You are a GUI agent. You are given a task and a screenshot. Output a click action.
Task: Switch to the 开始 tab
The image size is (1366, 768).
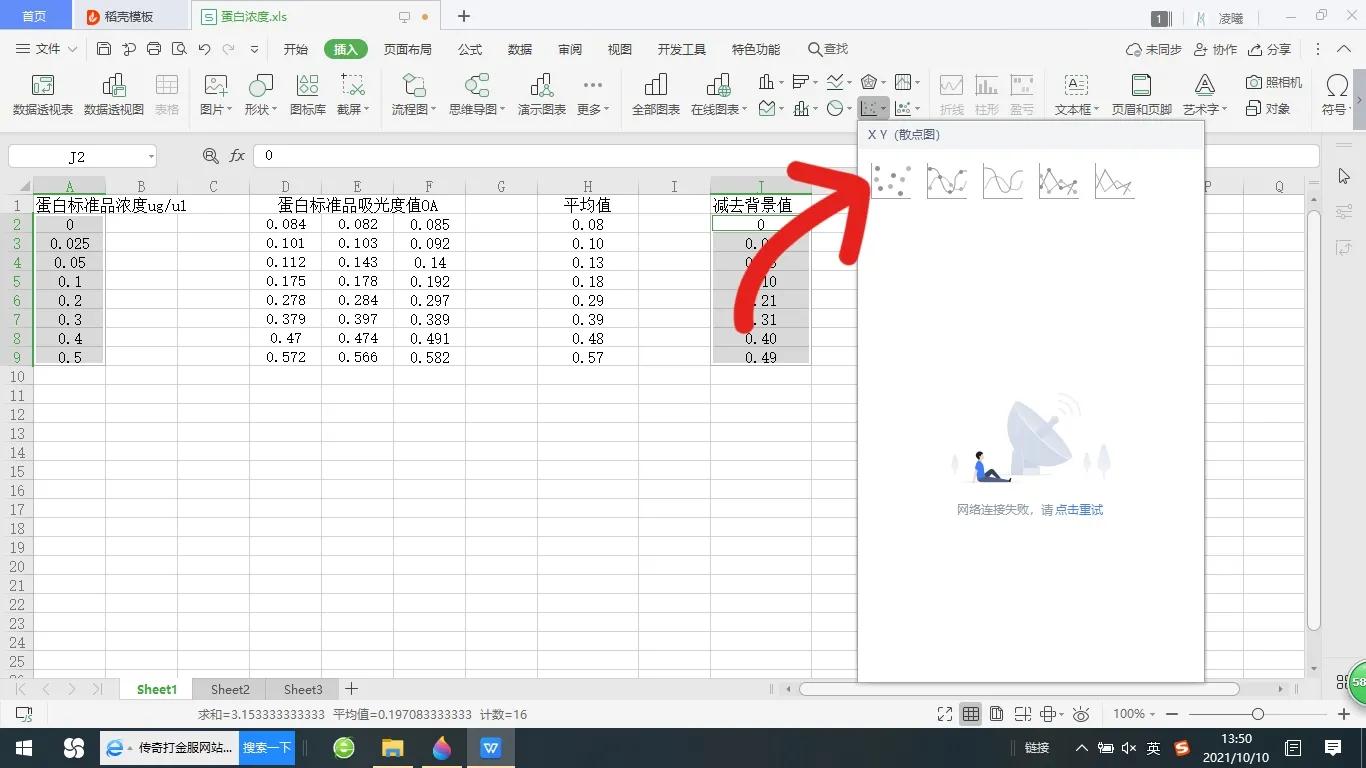point(296,49)
